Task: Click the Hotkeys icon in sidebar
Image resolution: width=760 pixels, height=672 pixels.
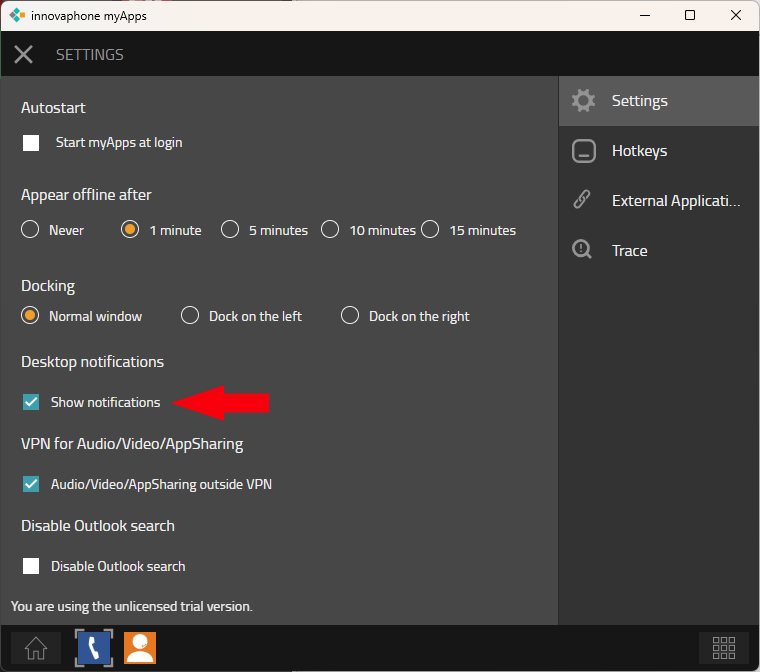Action: (583, 151)
